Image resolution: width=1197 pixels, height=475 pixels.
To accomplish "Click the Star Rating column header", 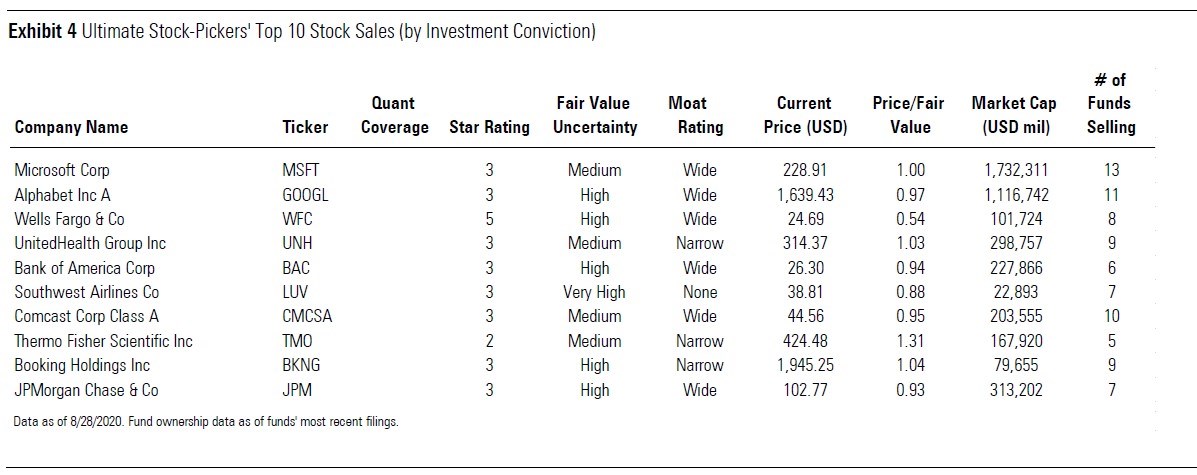I will [490, 127].
